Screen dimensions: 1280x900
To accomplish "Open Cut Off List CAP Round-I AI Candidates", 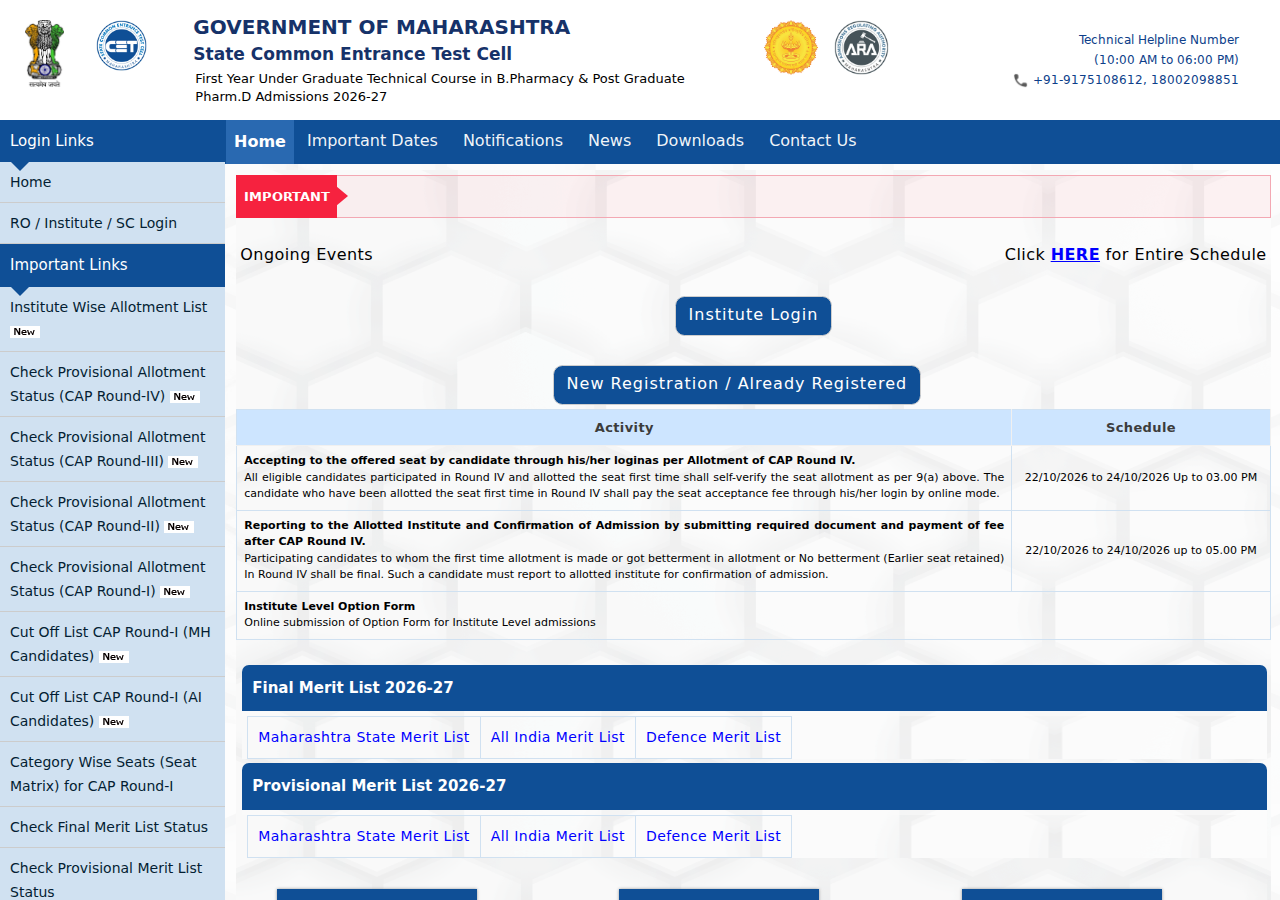I will (x=112, y=709).
